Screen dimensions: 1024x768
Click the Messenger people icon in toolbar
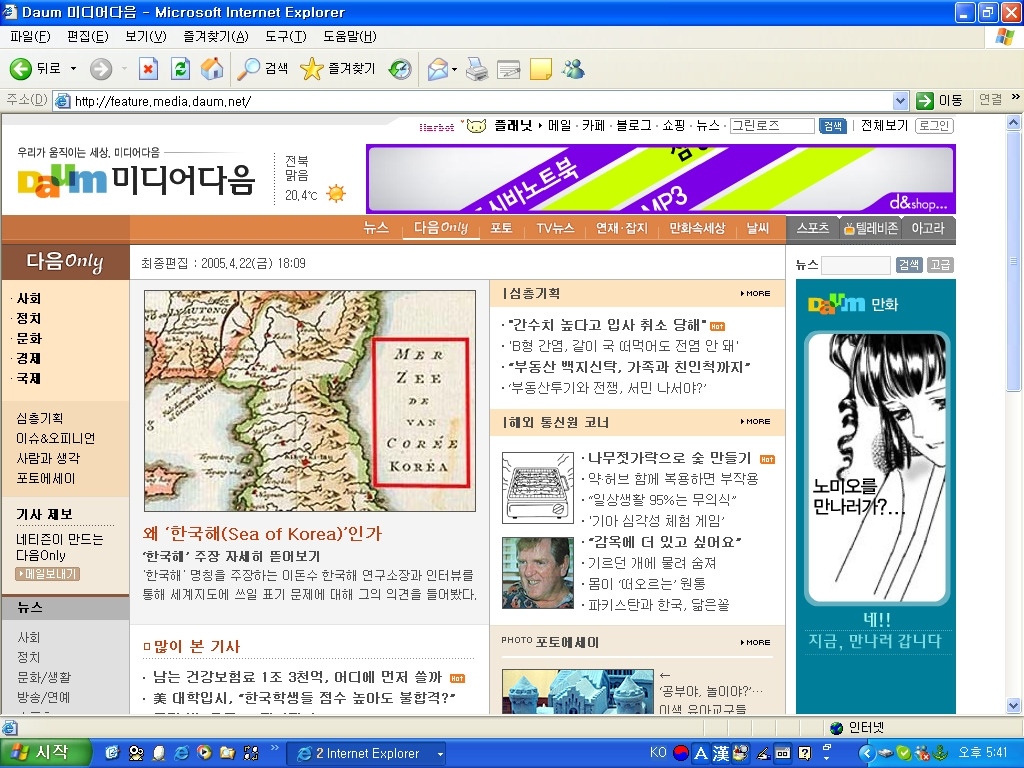coord(573,69)
